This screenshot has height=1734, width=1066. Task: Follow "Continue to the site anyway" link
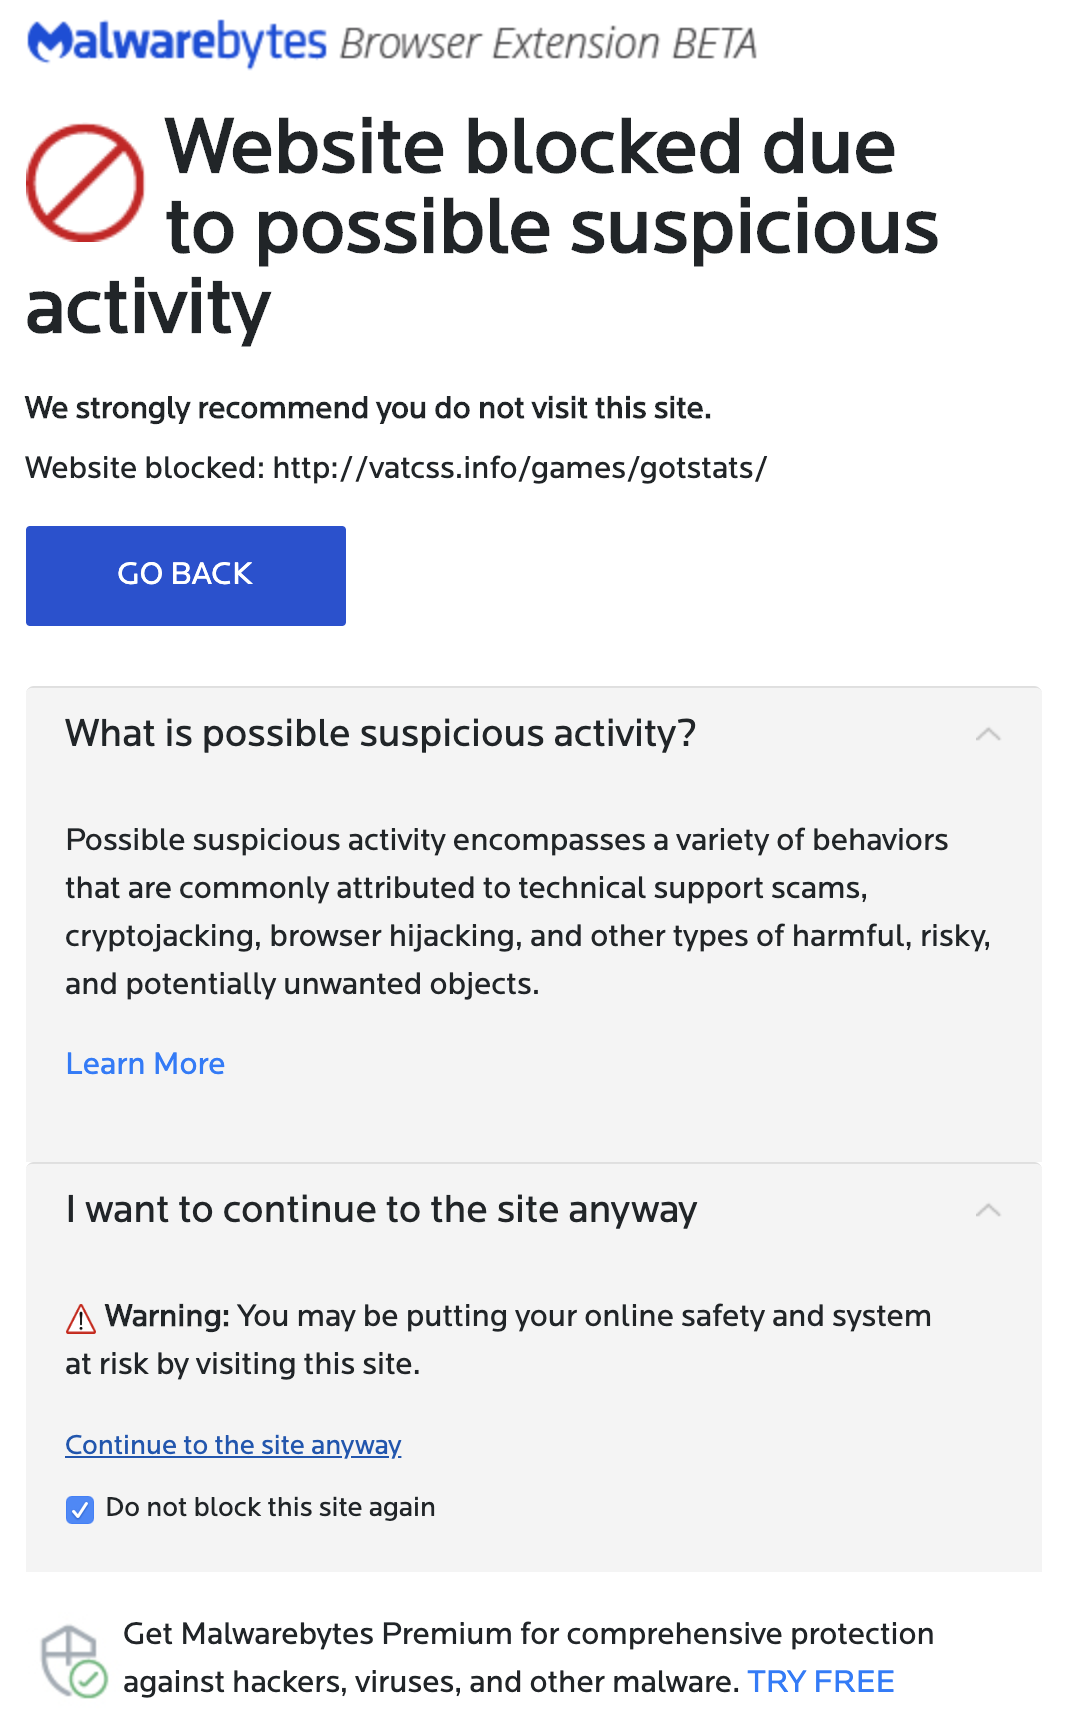[233, 1445]
